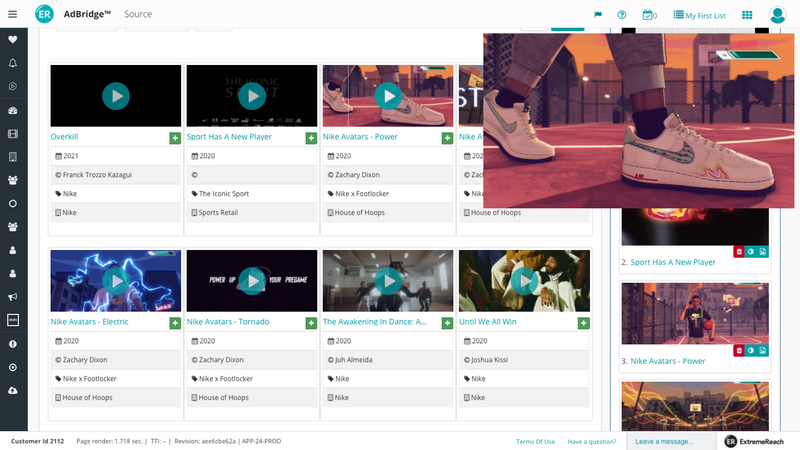Viewport: 800px width, 450px height.
Task: Open the hamburger navigation menu
Action: coord(13,14)
